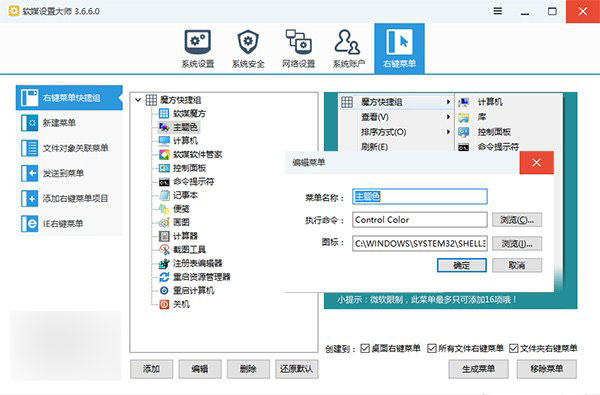Click the 生成菜单 button
This screenshot has width=600, height=395.
coord(478,369)
